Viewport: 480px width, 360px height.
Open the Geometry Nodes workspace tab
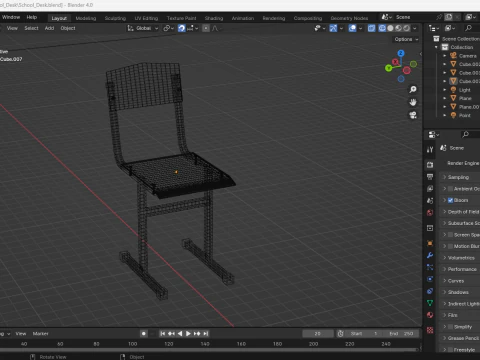349,18
